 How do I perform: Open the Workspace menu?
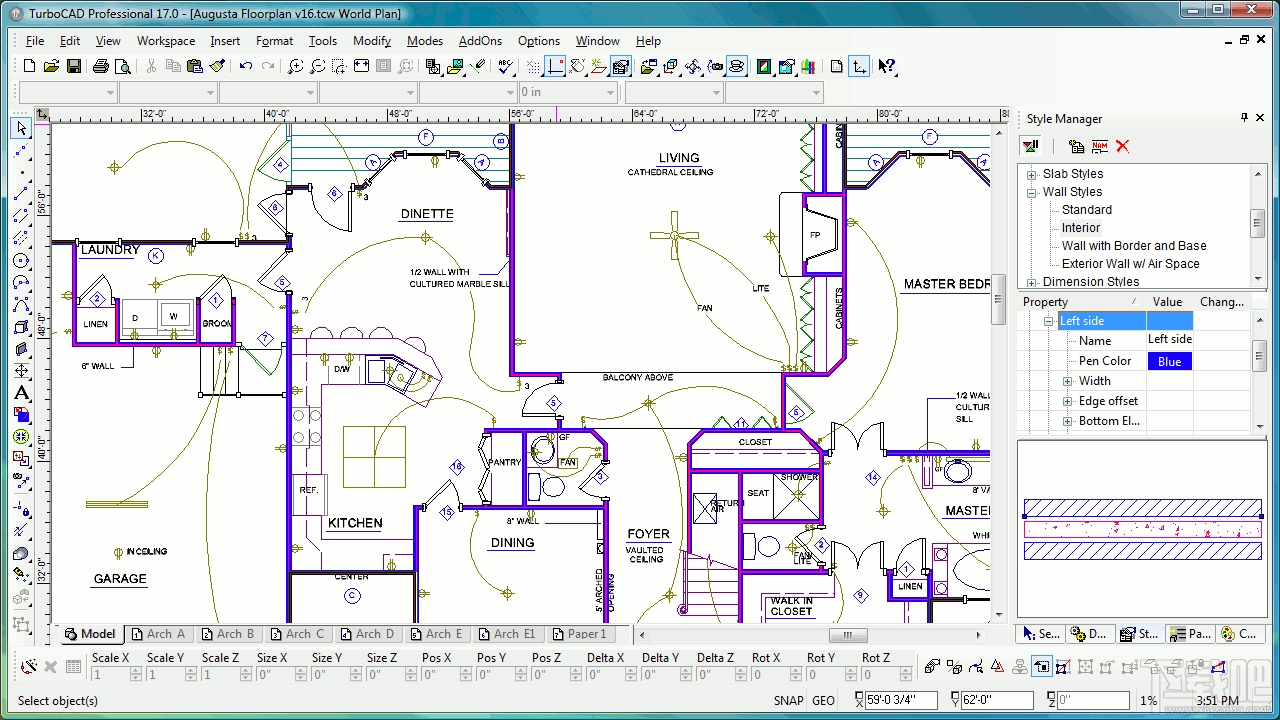click(166, 41)
